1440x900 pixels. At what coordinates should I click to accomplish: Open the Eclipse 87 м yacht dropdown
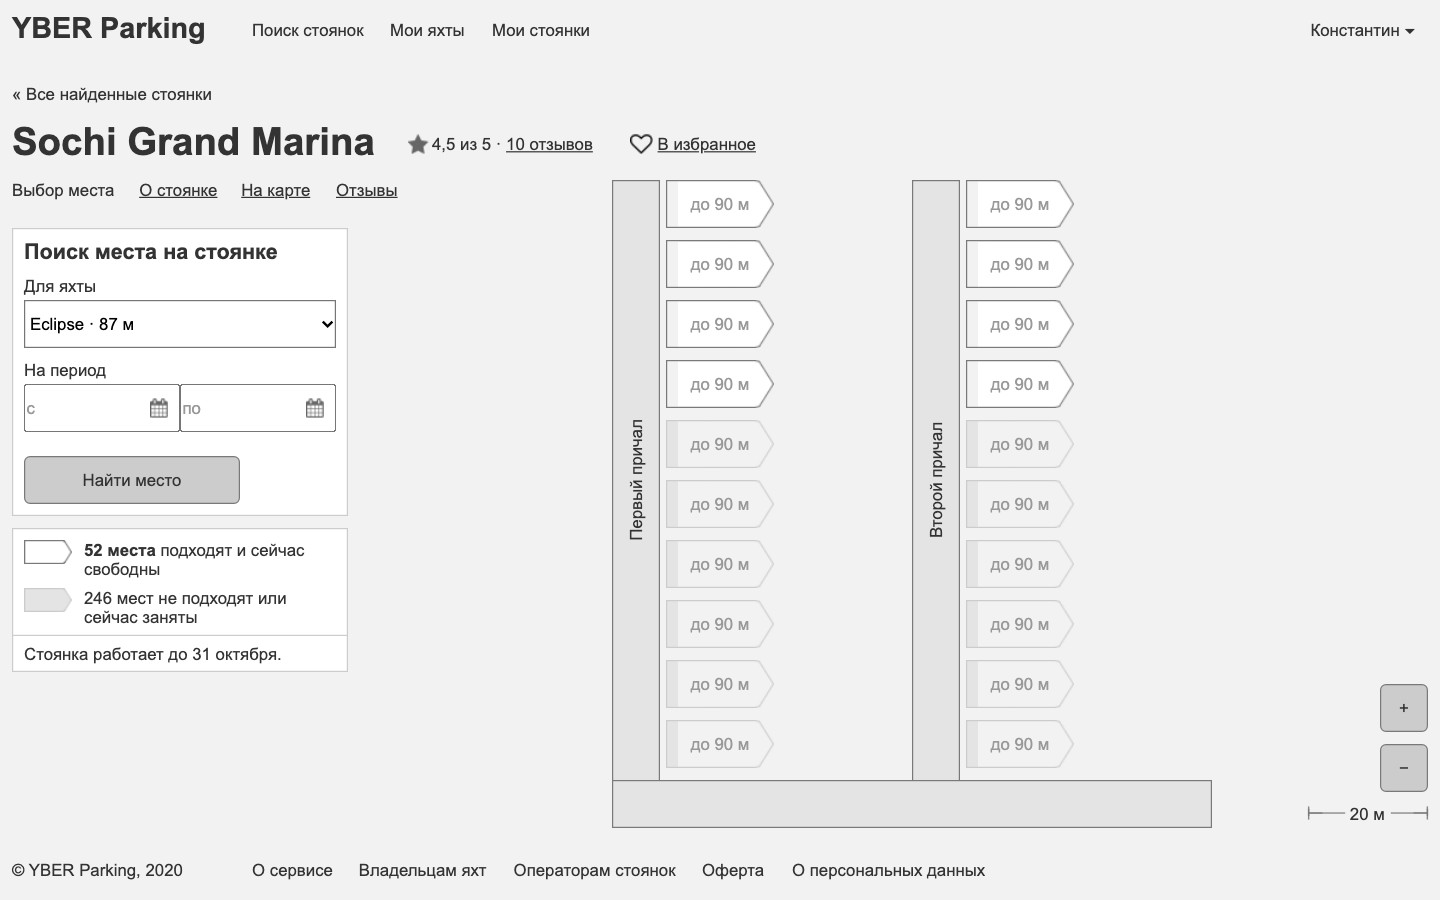click(180, 324)
